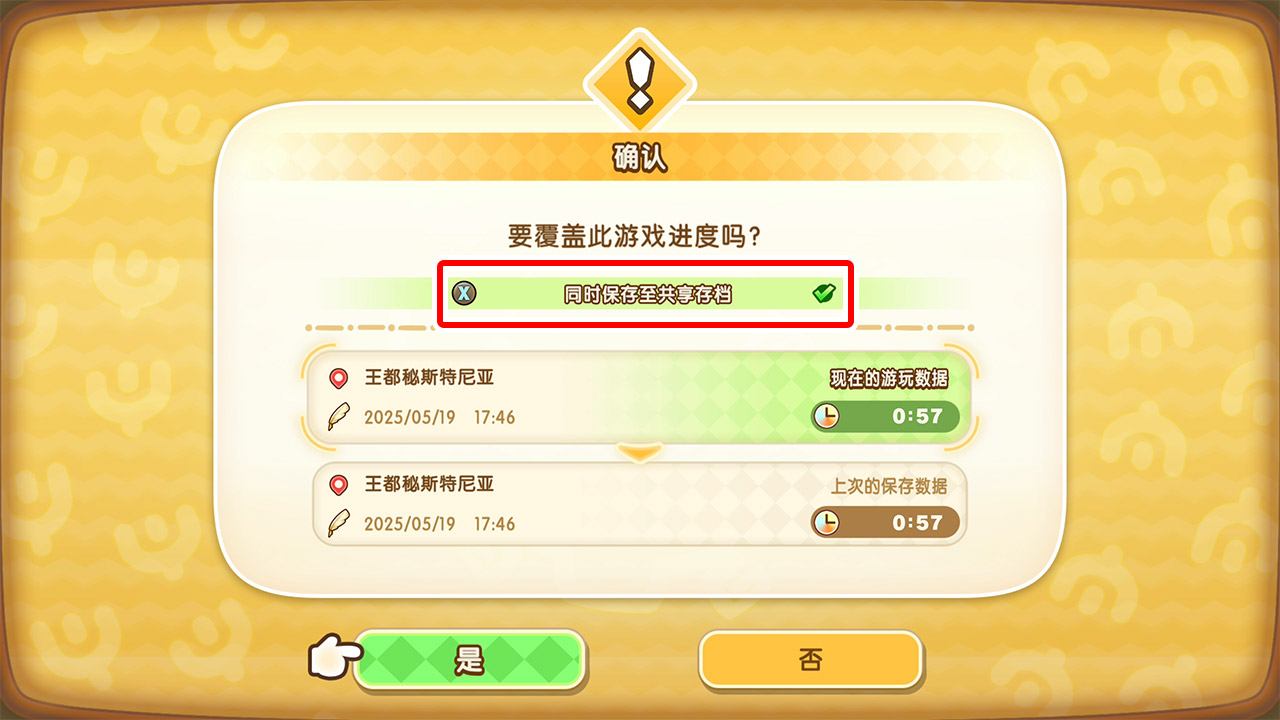The height and width of the screenshot is (720, 1280).
Task: Click clock icon beside current 0:57 playtime
Action: click(826, 416)
